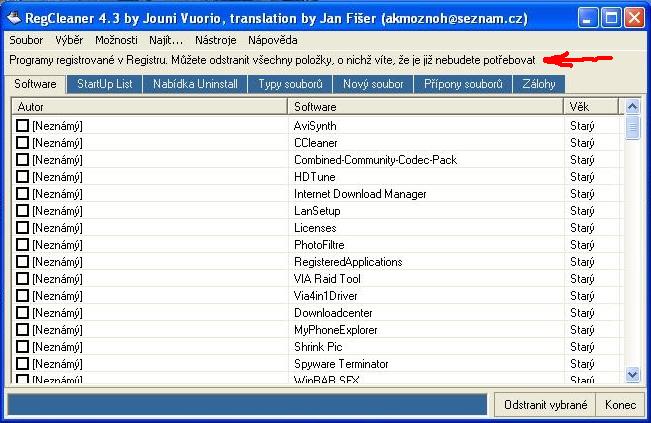Open the Nástroje menu
Image resolution: width=651 pixels, height=423 pixels.
[x=217, y=40]
